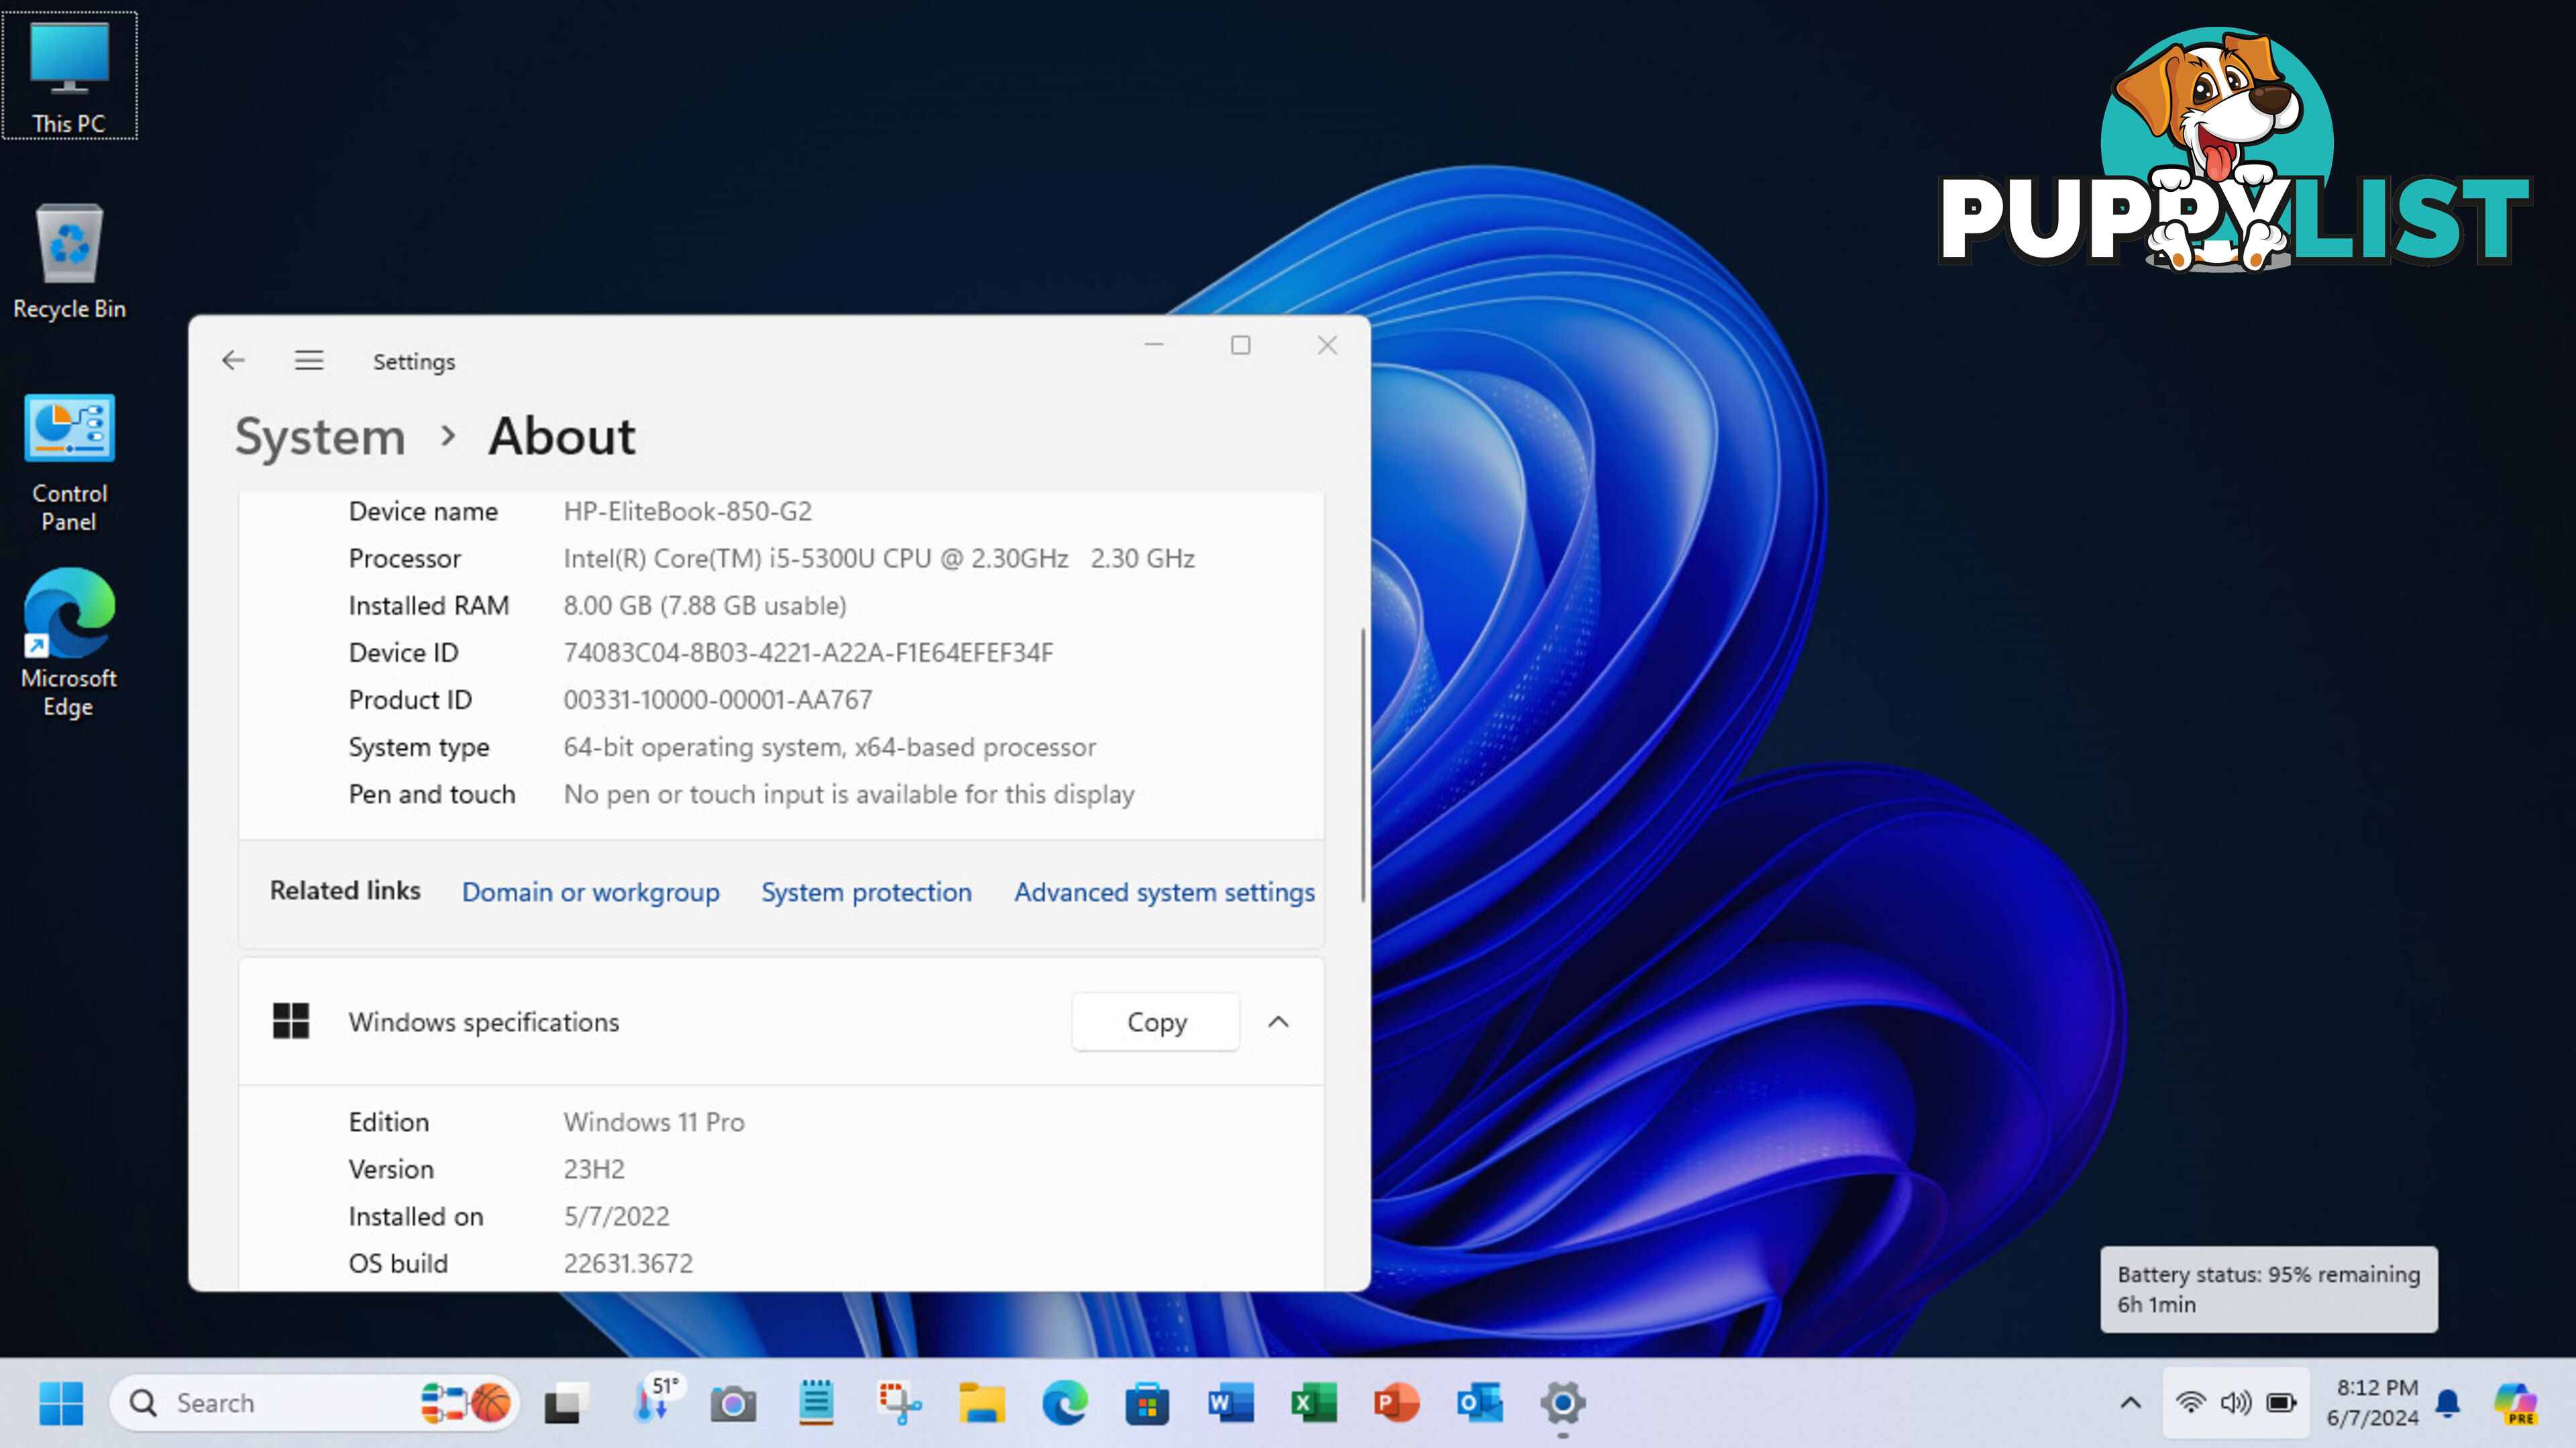Maximize the Settings window
The width and height of the screenshot is (2576, 1448).
coord(1240,345)
